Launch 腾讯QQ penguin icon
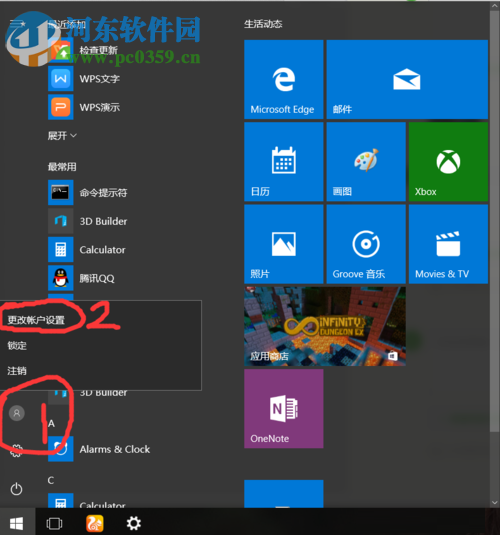This screenshot has height=535, width=500. 60,278
